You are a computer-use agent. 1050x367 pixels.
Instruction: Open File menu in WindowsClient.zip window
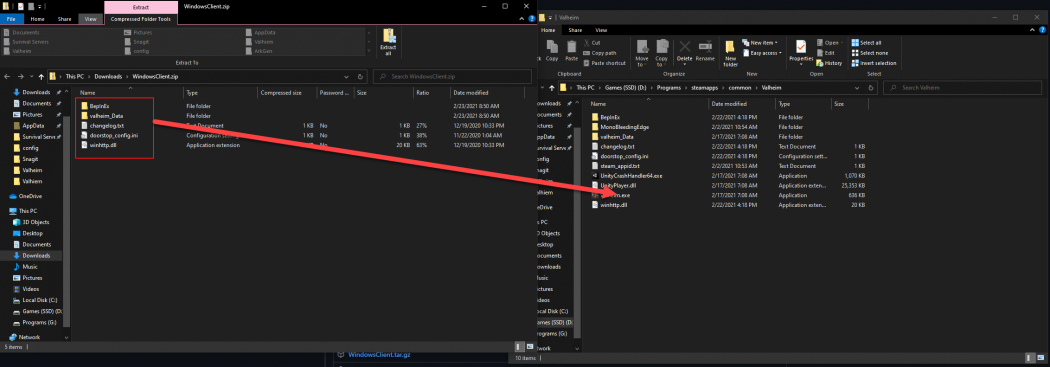tap(10, 19)
